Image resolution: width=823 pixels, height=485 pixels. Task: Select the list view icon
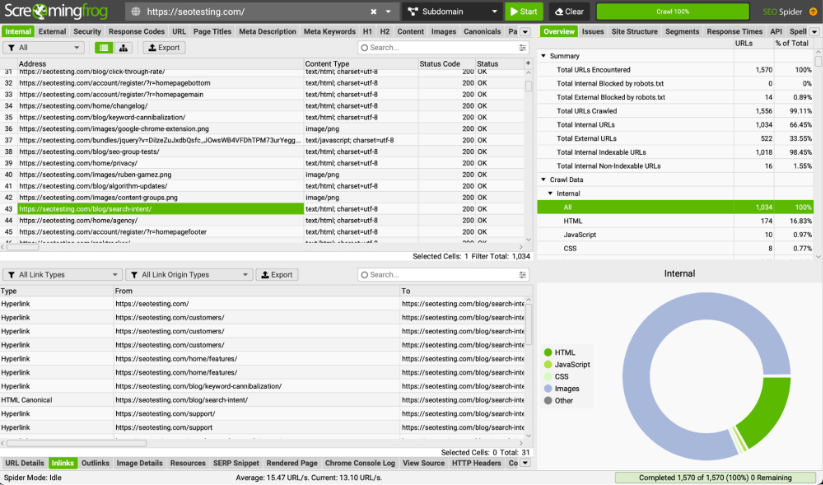click(103, 47)
